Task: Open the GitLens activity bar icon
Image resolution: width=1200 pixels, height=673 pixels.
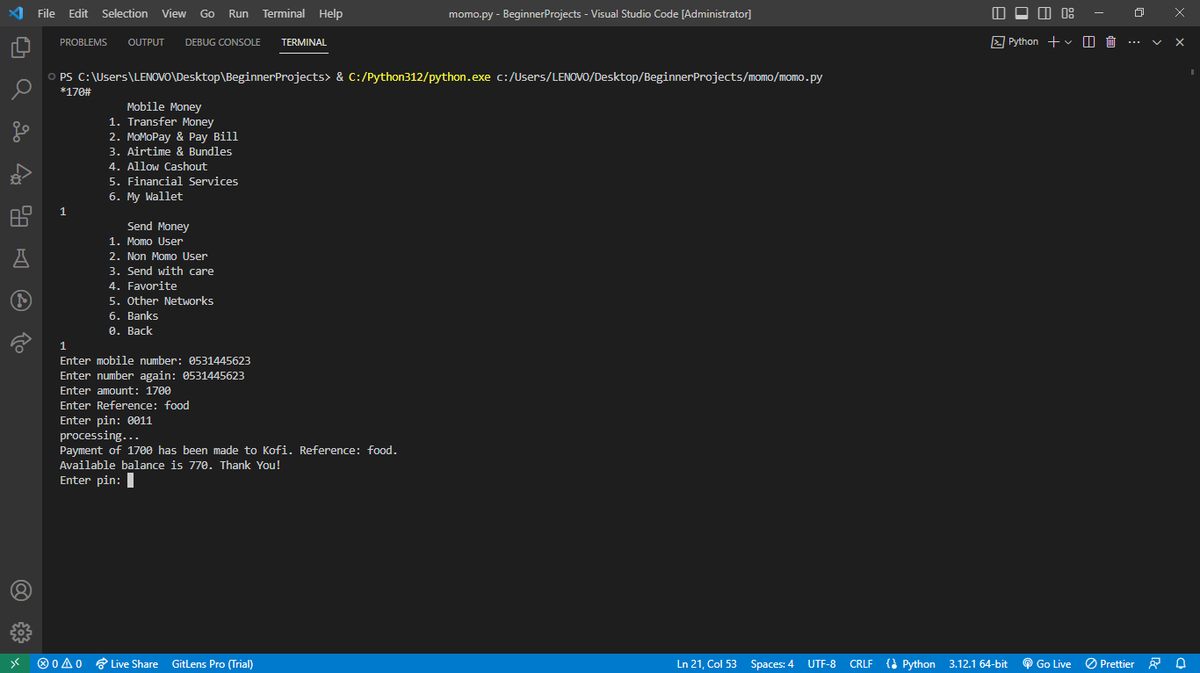Action: 20,300
